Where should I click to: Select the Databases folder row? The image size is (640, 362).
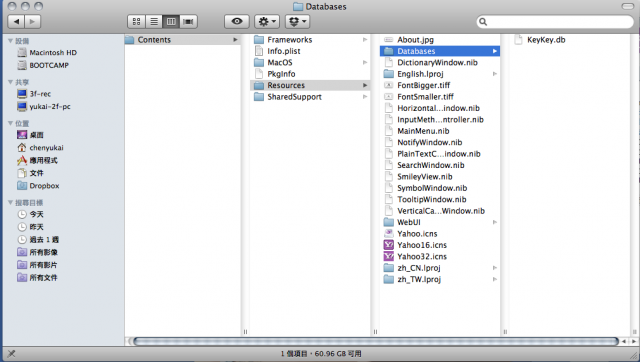[440, 51]
